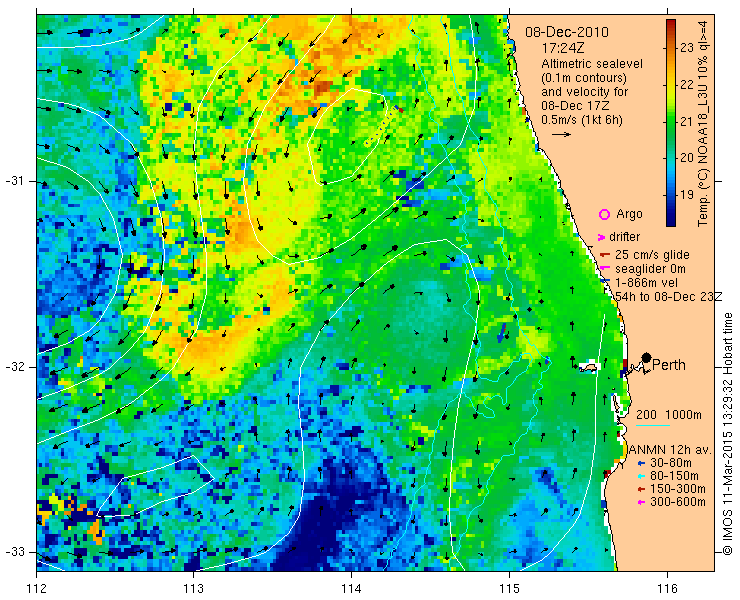The image size is (740, 600).
Task: Click the -32 latitude axis label
Action: coord(14,367)
